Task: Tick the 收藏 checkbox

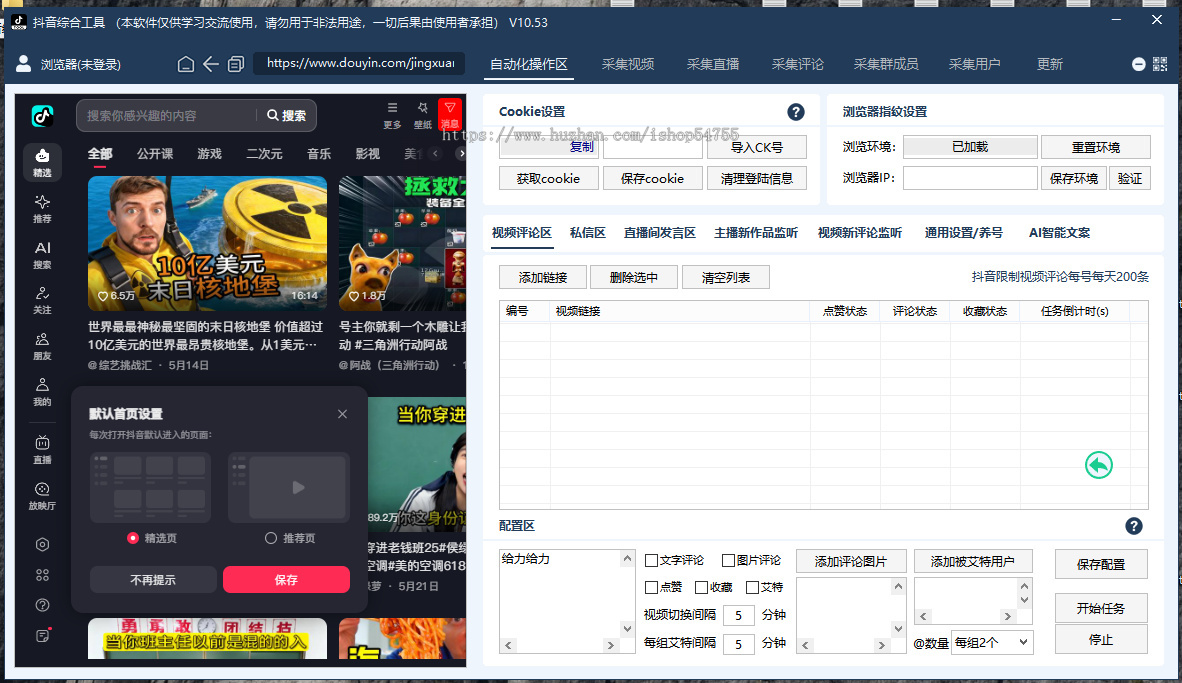Action: pos(701,587)
